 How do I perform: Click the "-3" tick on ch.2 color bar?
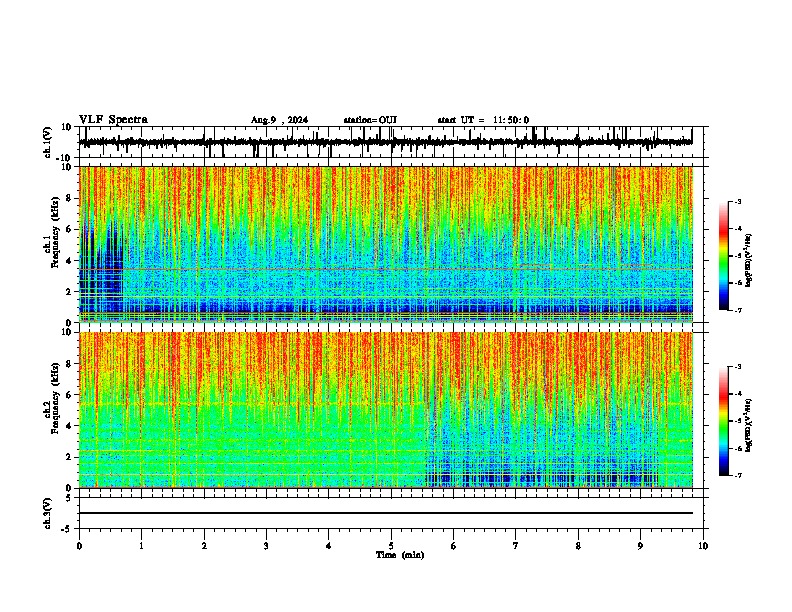coord(738,367)
